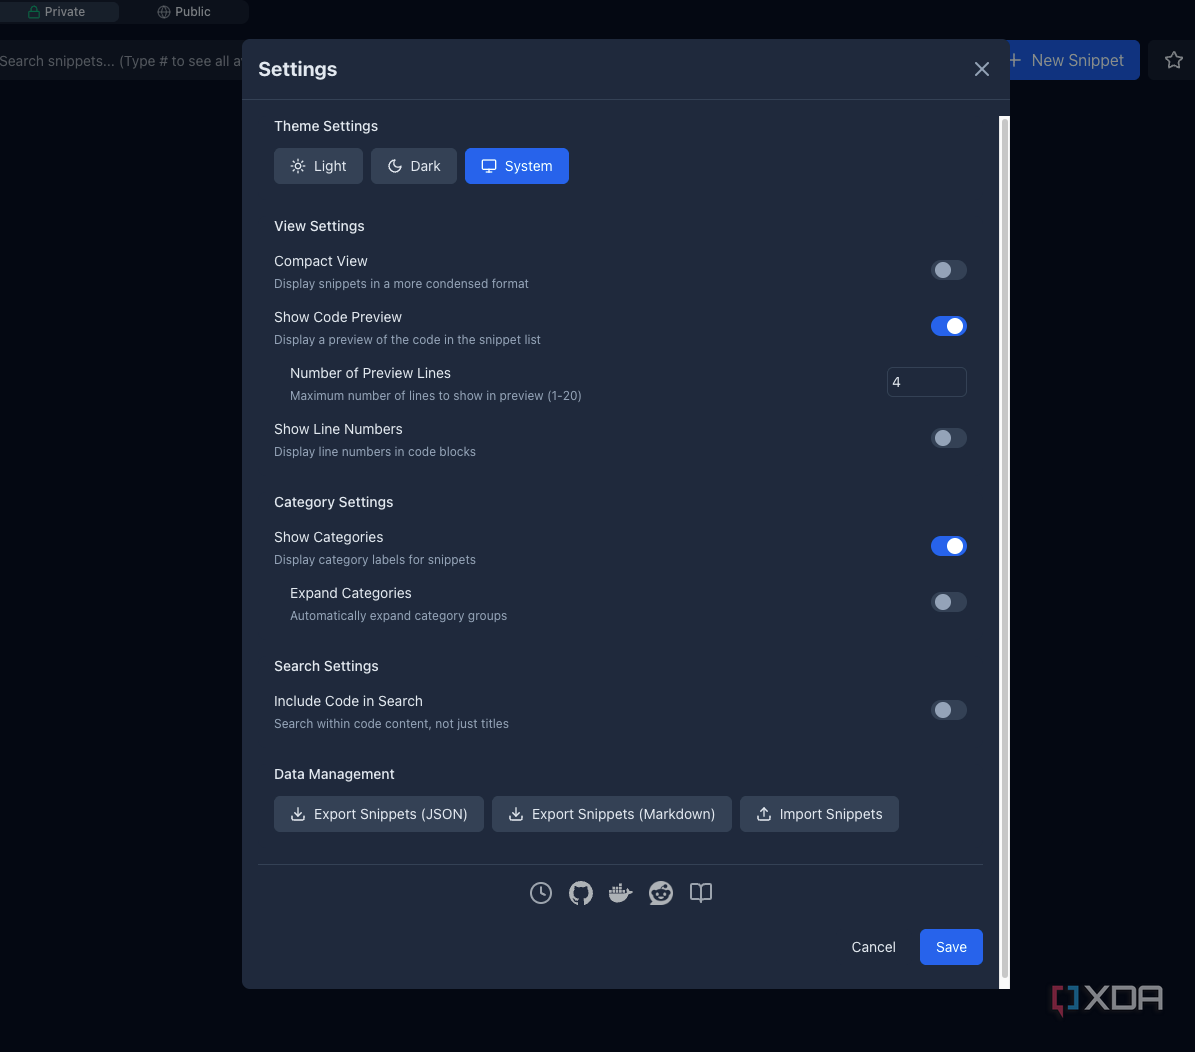Image resolution: width=1195 pixels, height=1052 pixels.
Task: Click New Snippet button behind dialog
Action: pyautogui.click(x=1073, y=60)
